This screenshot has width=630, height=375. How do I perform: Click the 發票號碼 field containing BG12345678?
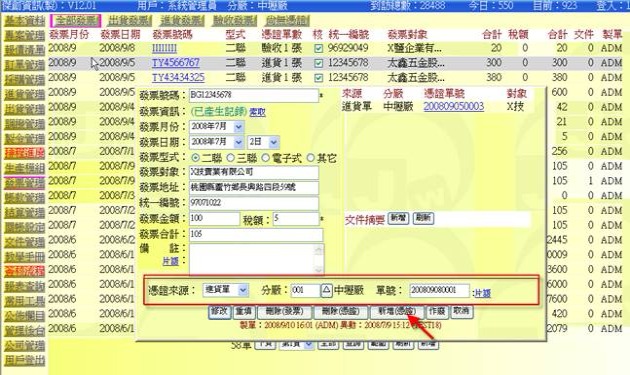pyautogui.click(x=254, y=96)
